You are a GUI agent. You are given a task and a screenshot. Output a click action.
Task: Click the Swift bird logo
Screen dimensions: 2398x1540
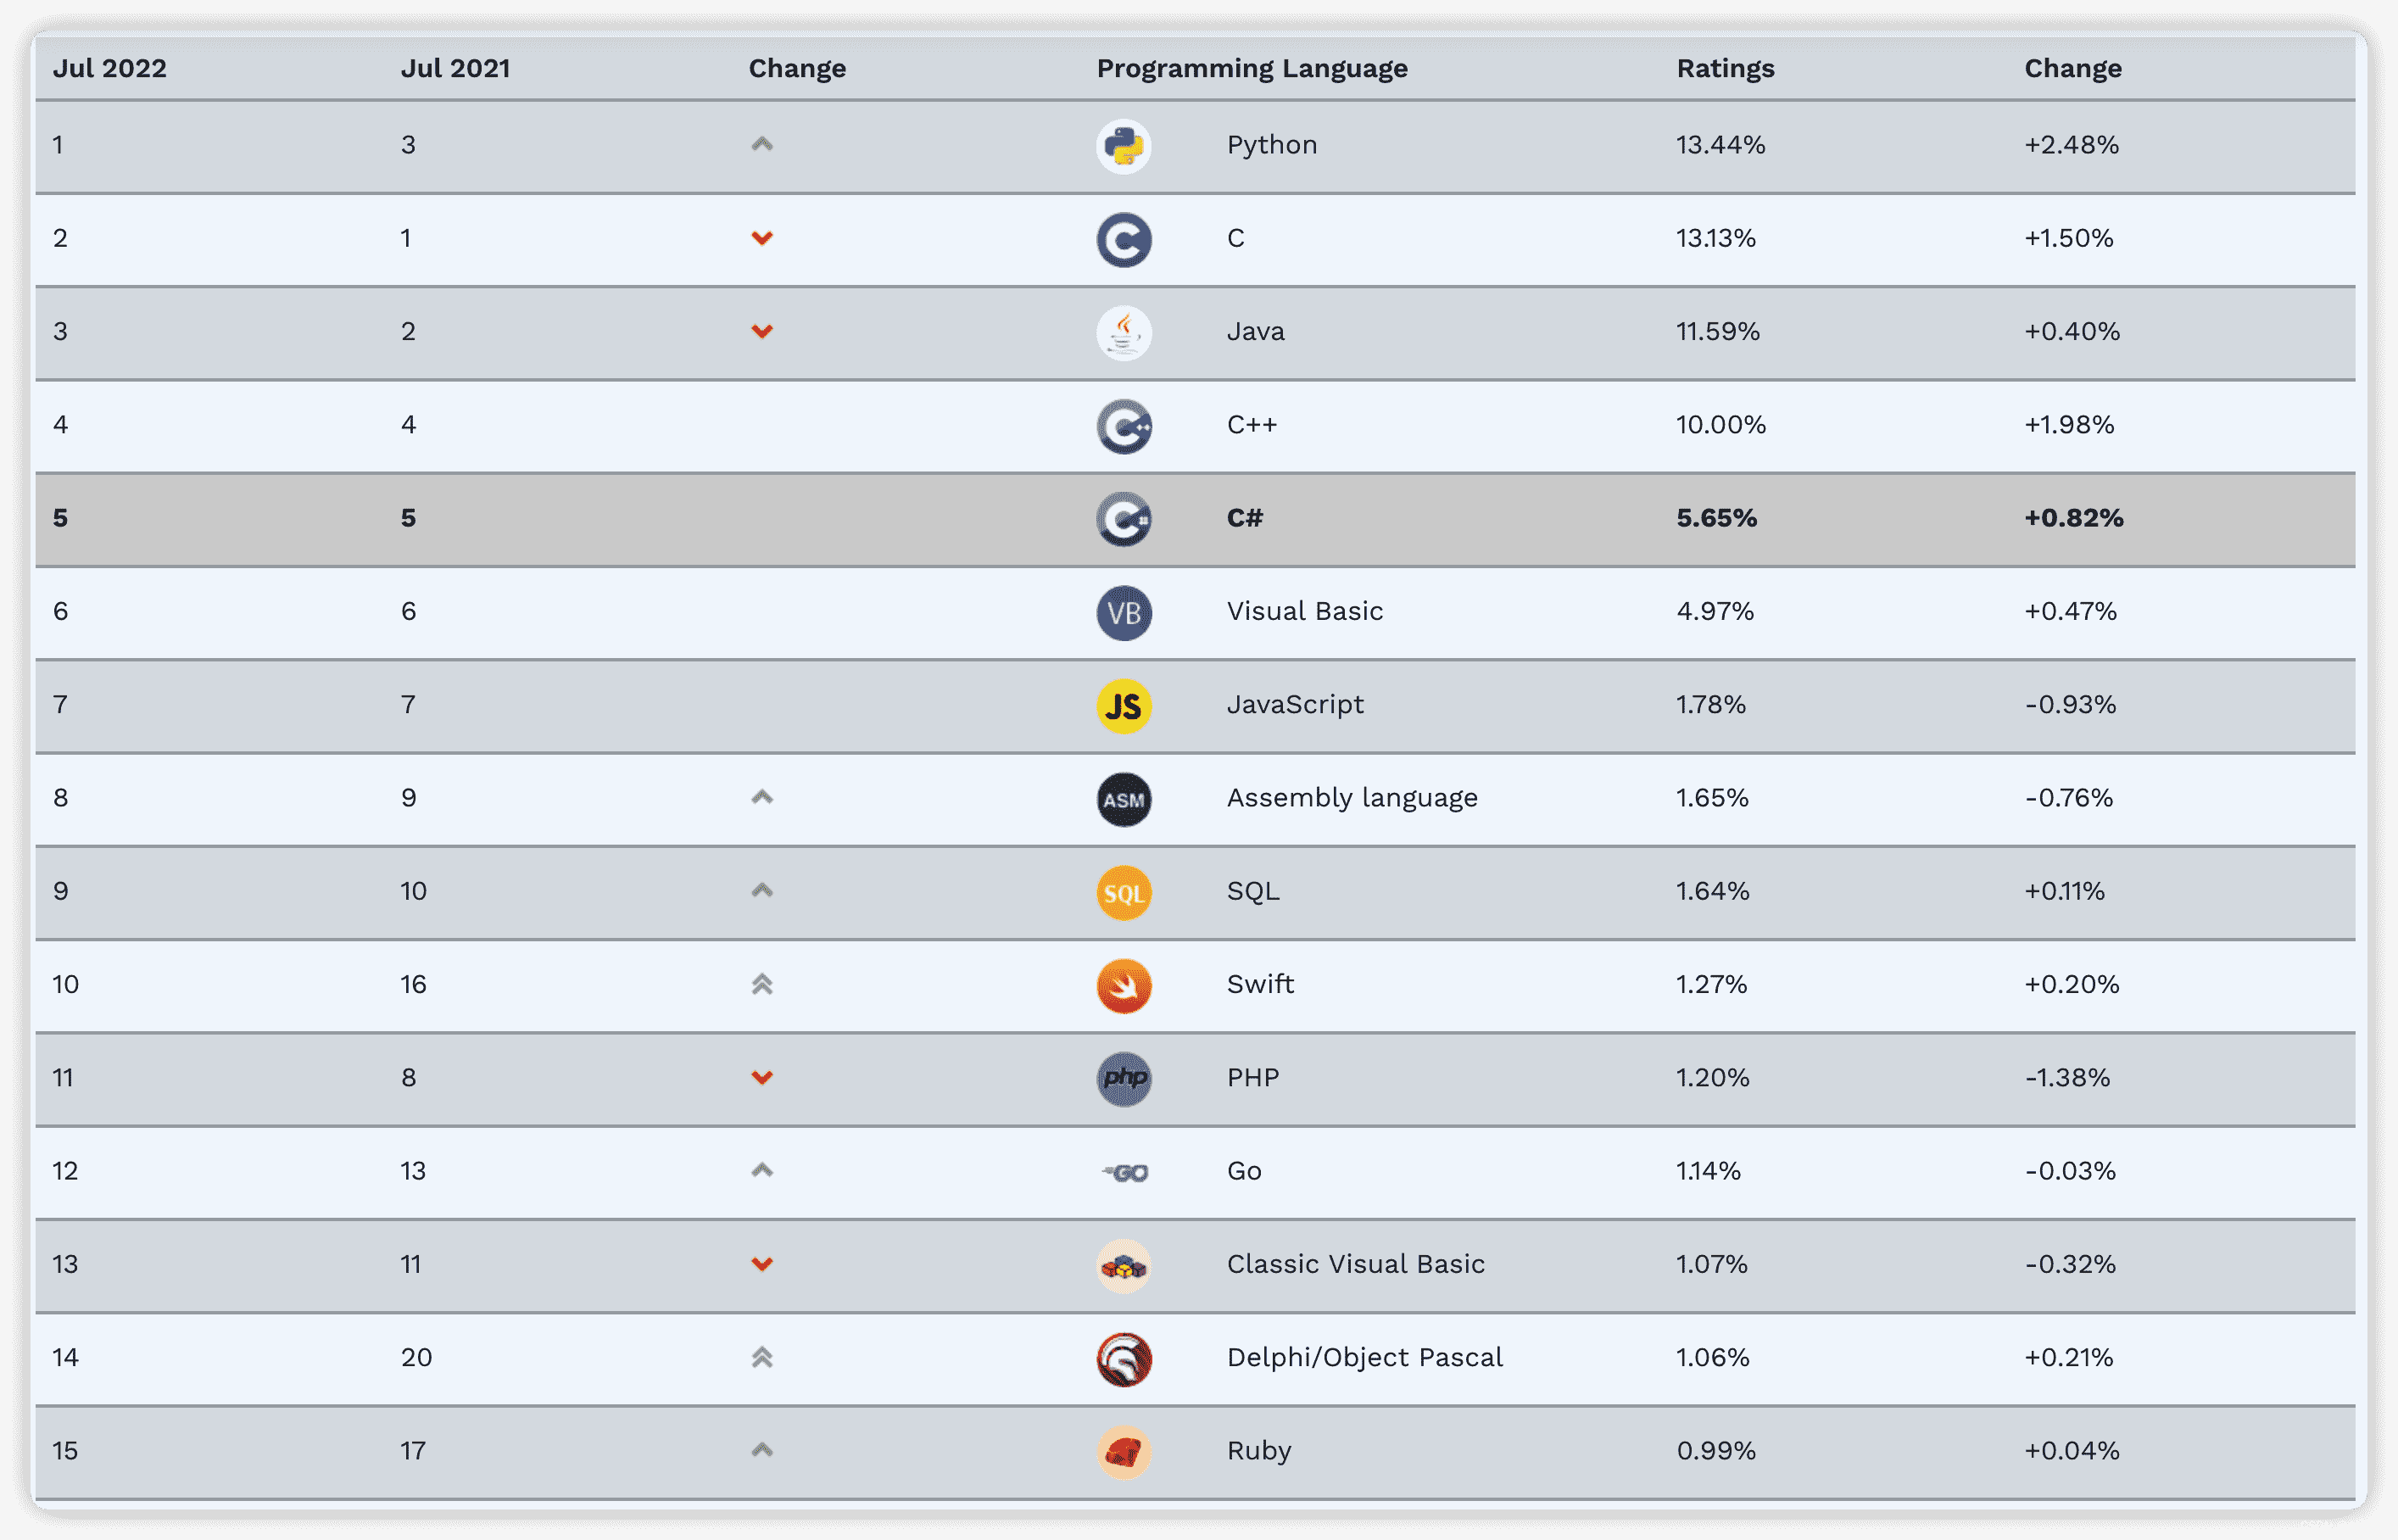1124,986
